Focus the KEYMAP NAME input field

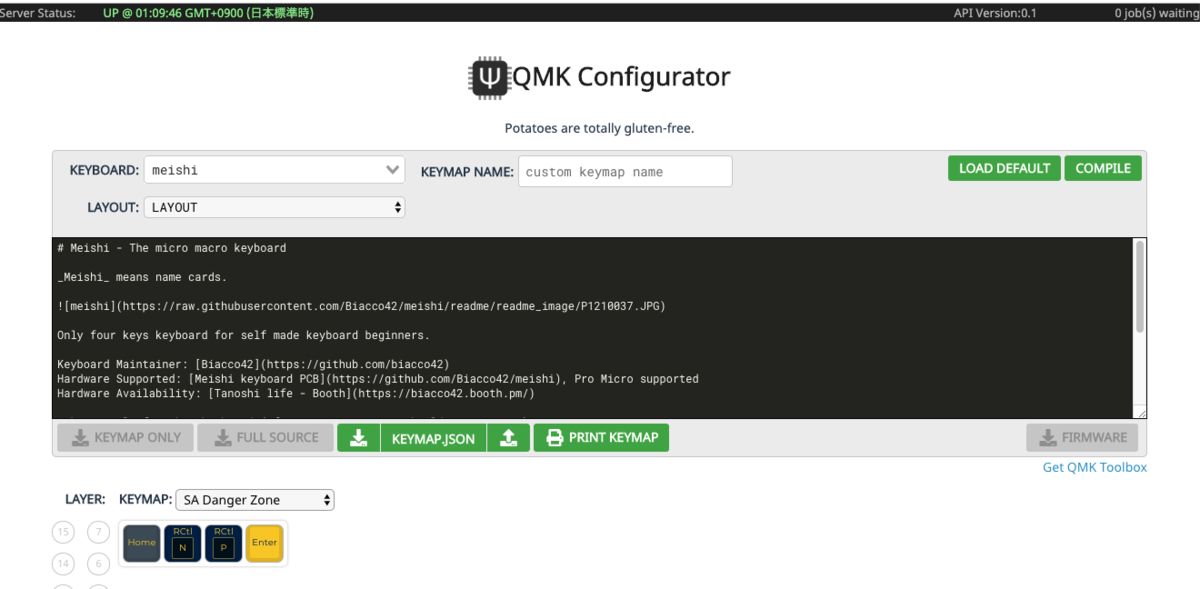pos(625,171)
